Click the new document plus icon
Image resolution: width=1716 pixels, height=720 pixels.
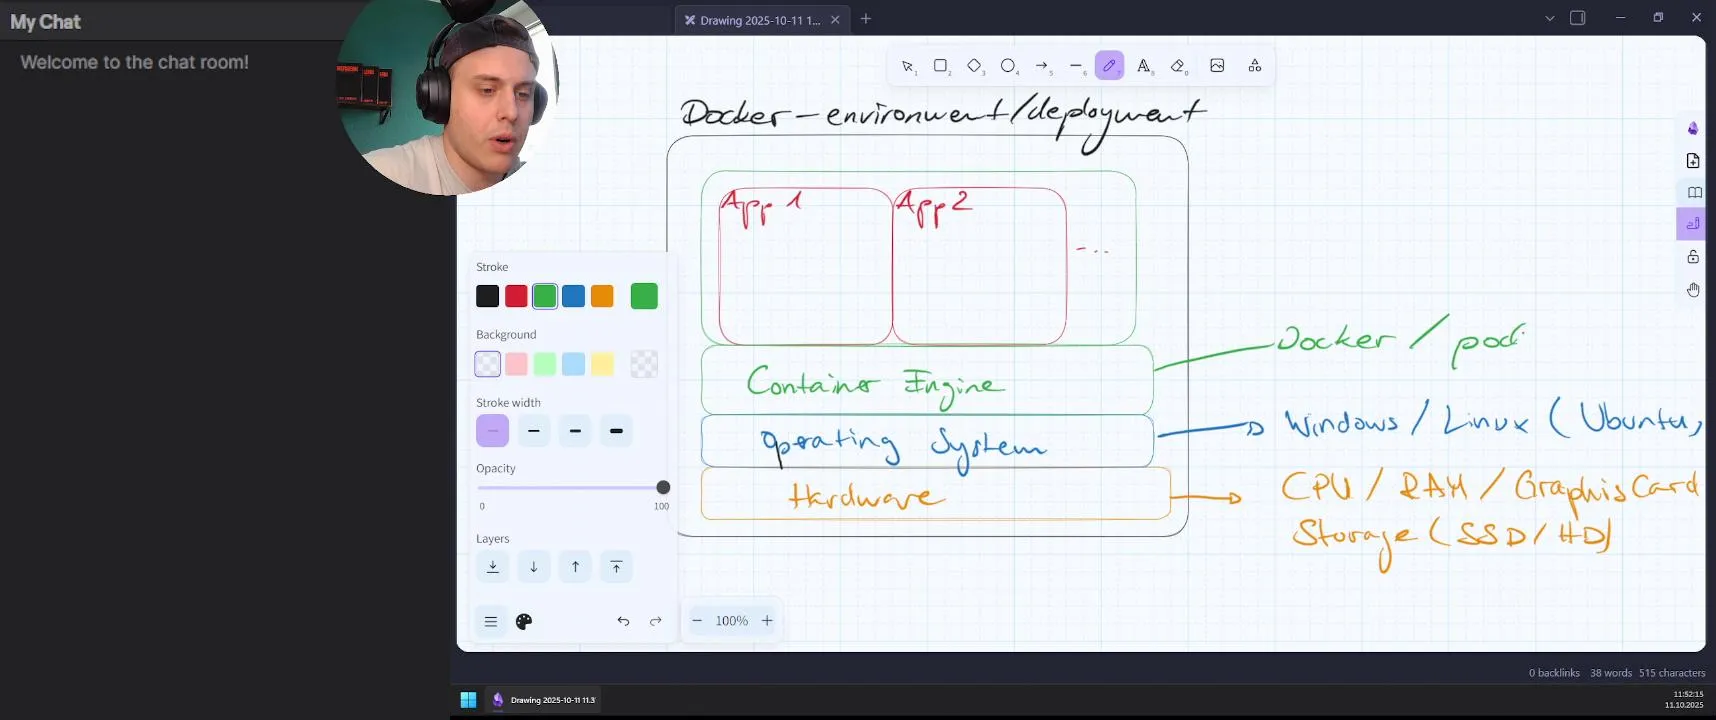[1693, 160]
